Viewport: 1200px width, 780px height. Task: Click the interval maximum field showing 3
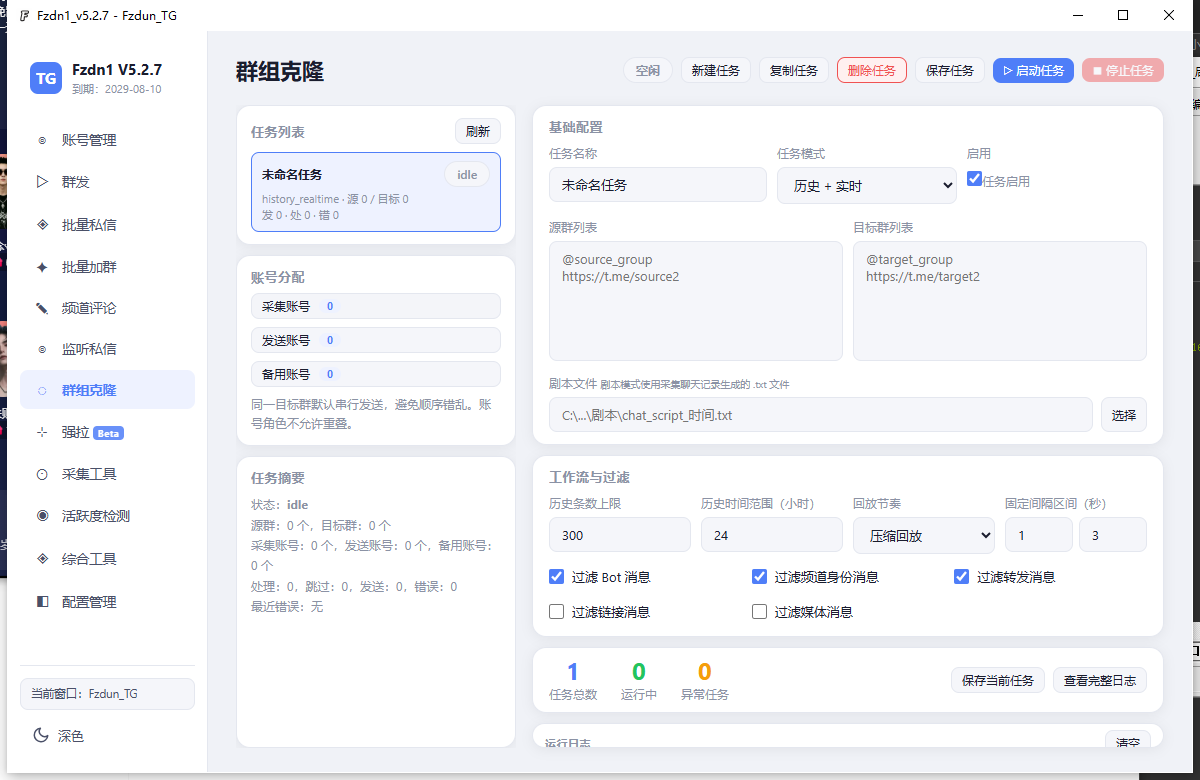[x=1113, y=535]
